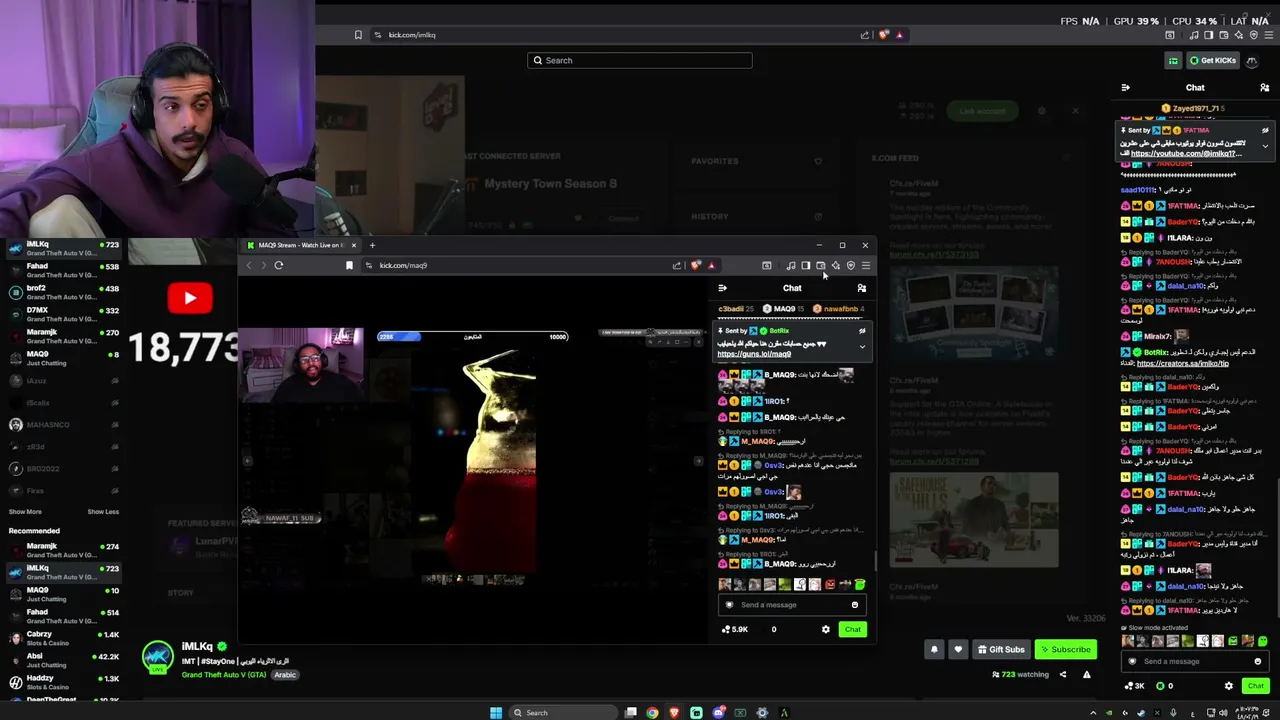Open the YouTube link in pinned message
This screenshot has width=1280, height=720.
pyautogui.click(x=1186, y=154)
